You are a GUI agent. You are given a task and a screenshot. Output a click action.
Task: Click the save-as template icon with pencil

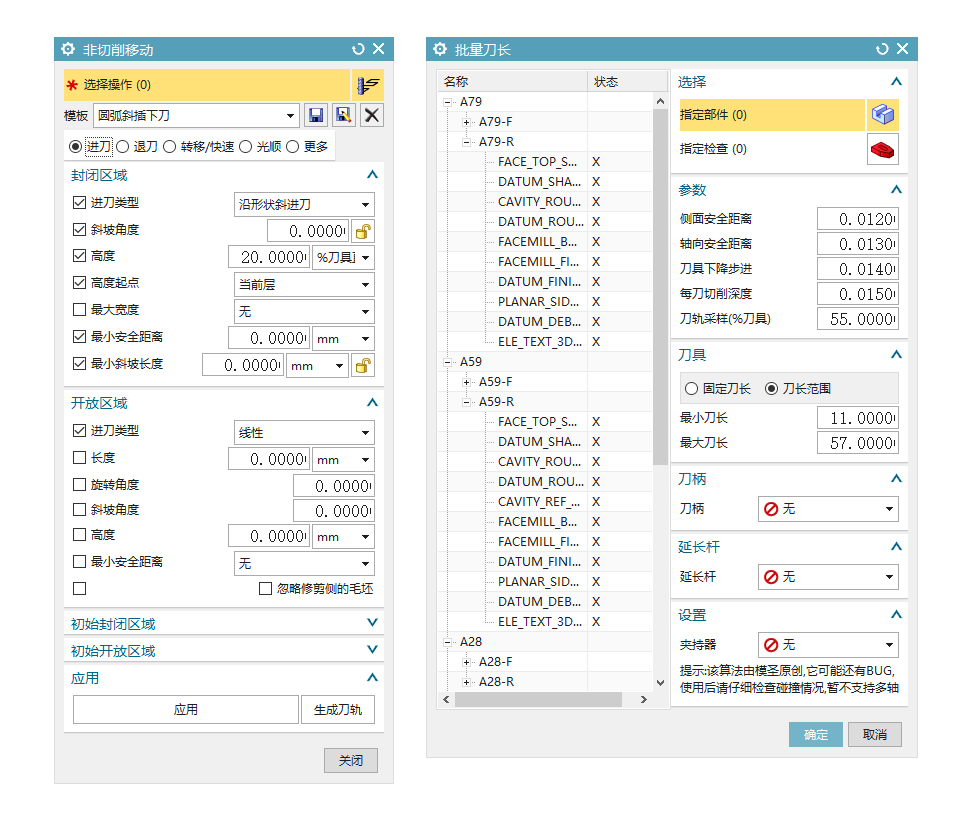tap(344, 115)
